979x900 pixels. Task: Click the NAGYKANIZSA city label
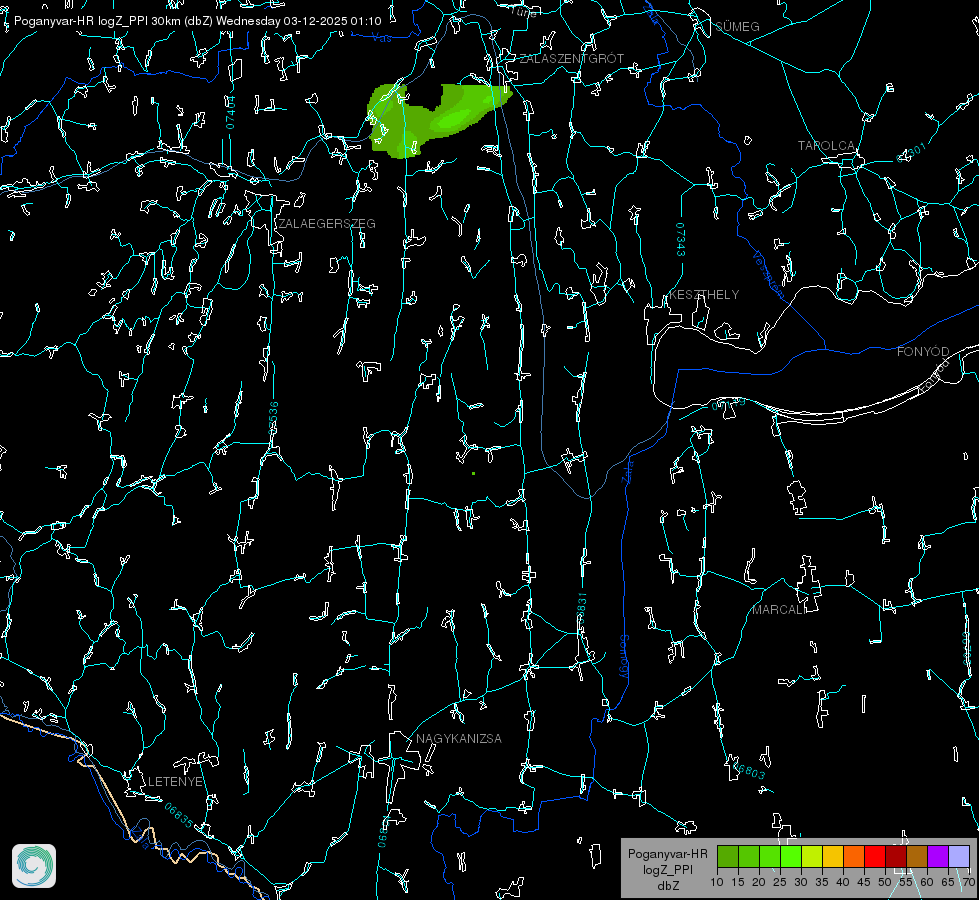tap(459, 738)
